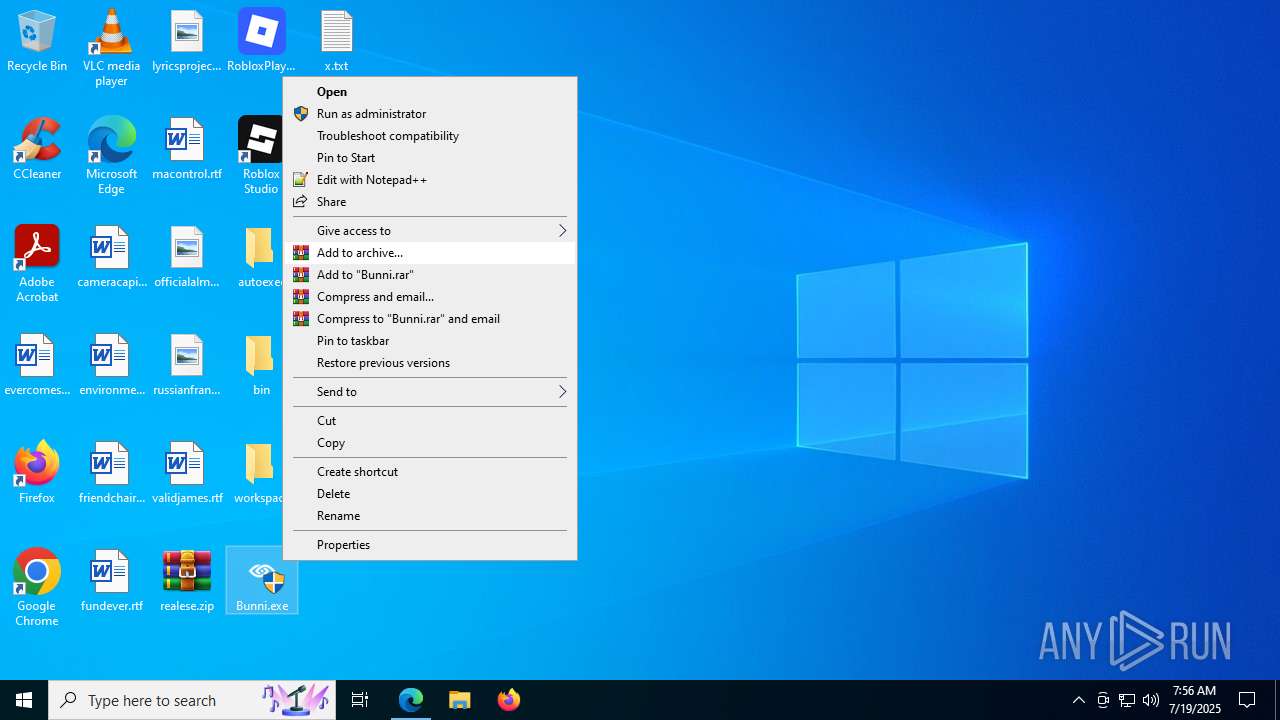This screenshot has height=720, width=1280.
Task: Open Adobe Acrobat desktop shortcut
Action: [x=37, y=263]
